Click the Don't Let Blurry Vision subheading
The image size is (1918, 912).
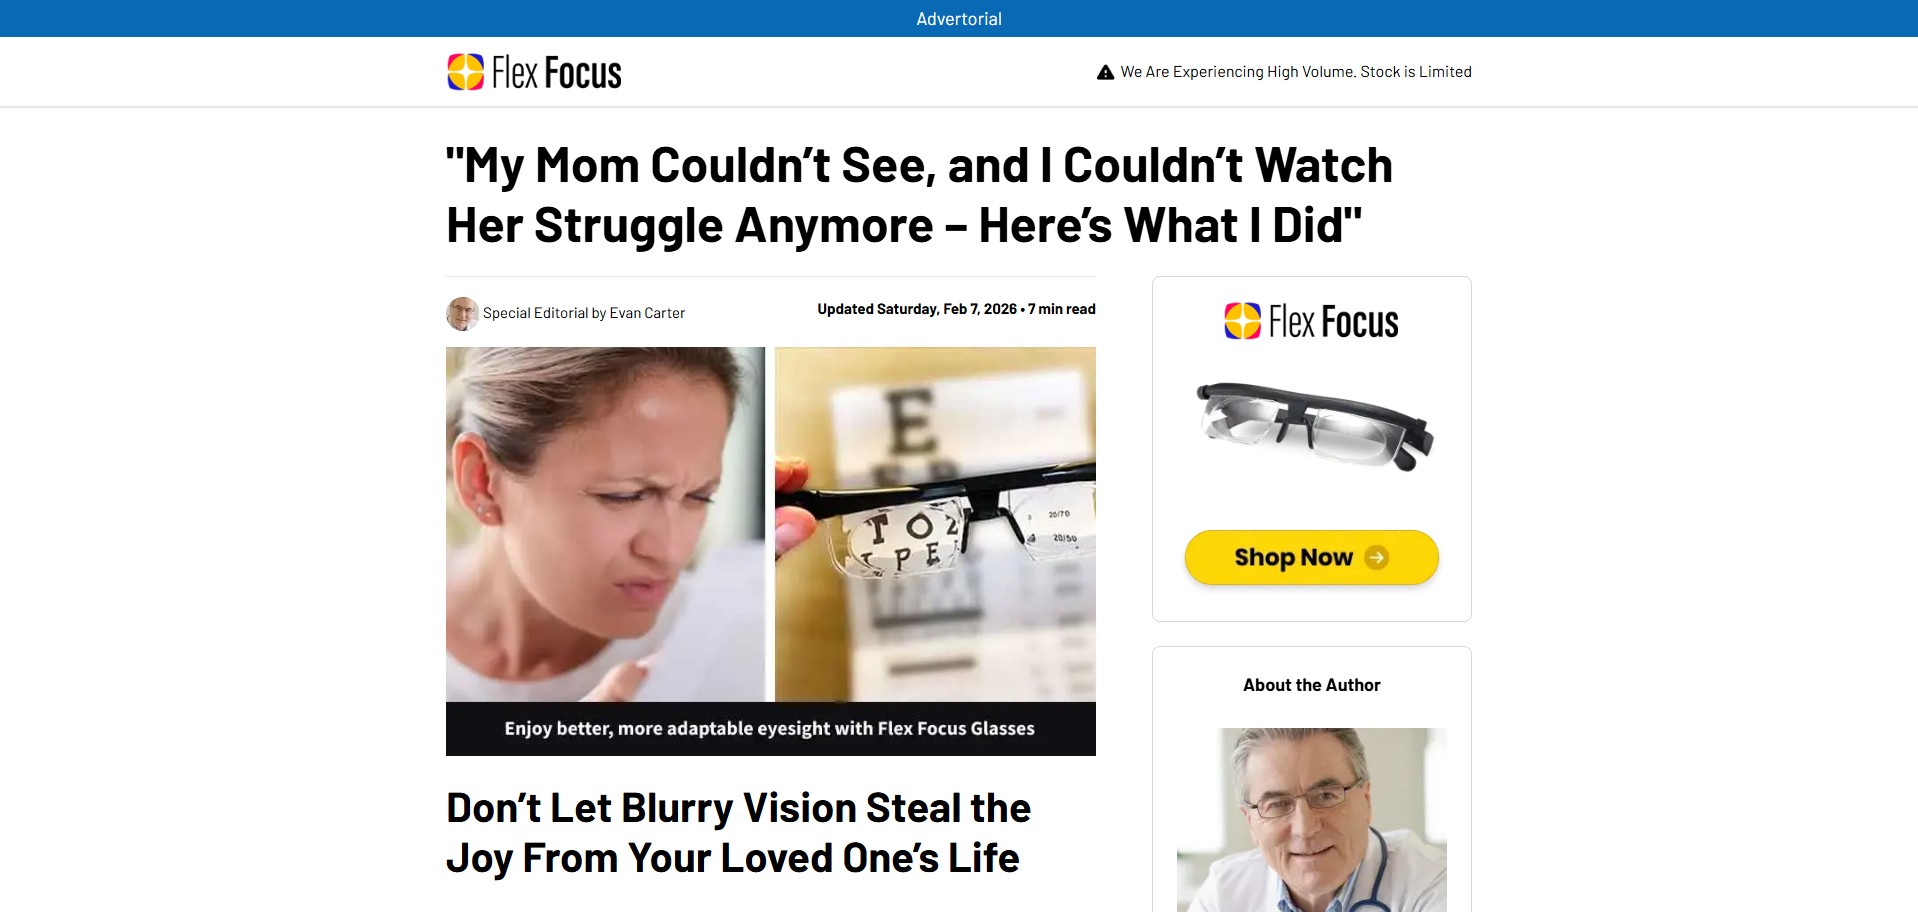point(738,833)
